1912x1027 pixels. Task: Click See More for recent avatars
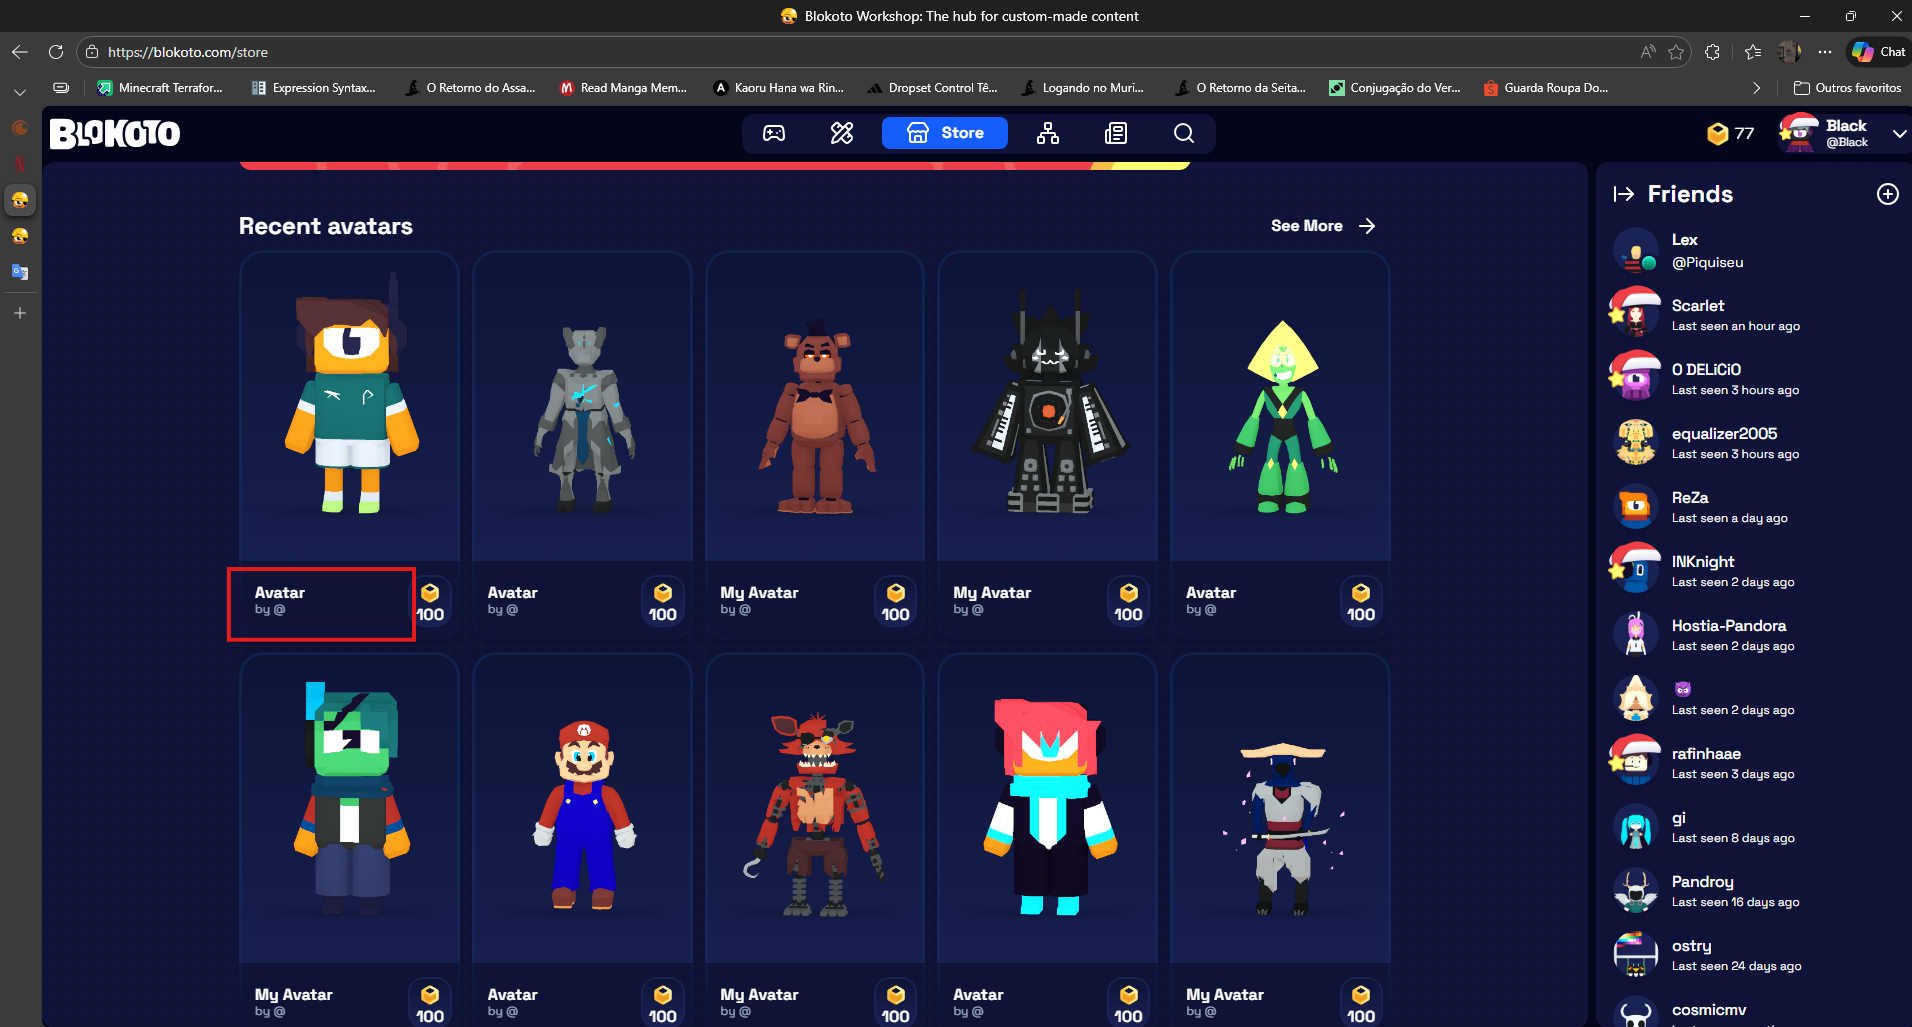click(1322, 226)
